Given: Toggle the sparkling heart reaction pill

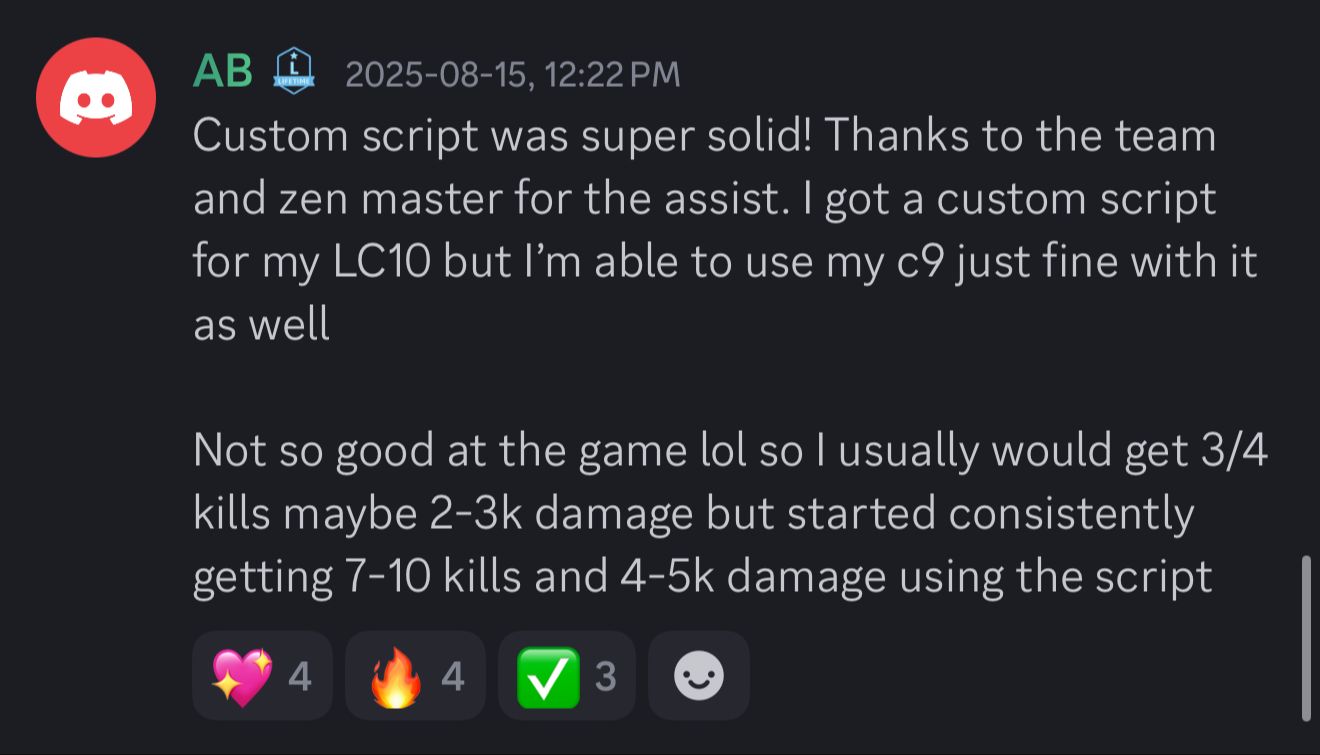Looking at the screenshot, I should (x=262, y=676).
